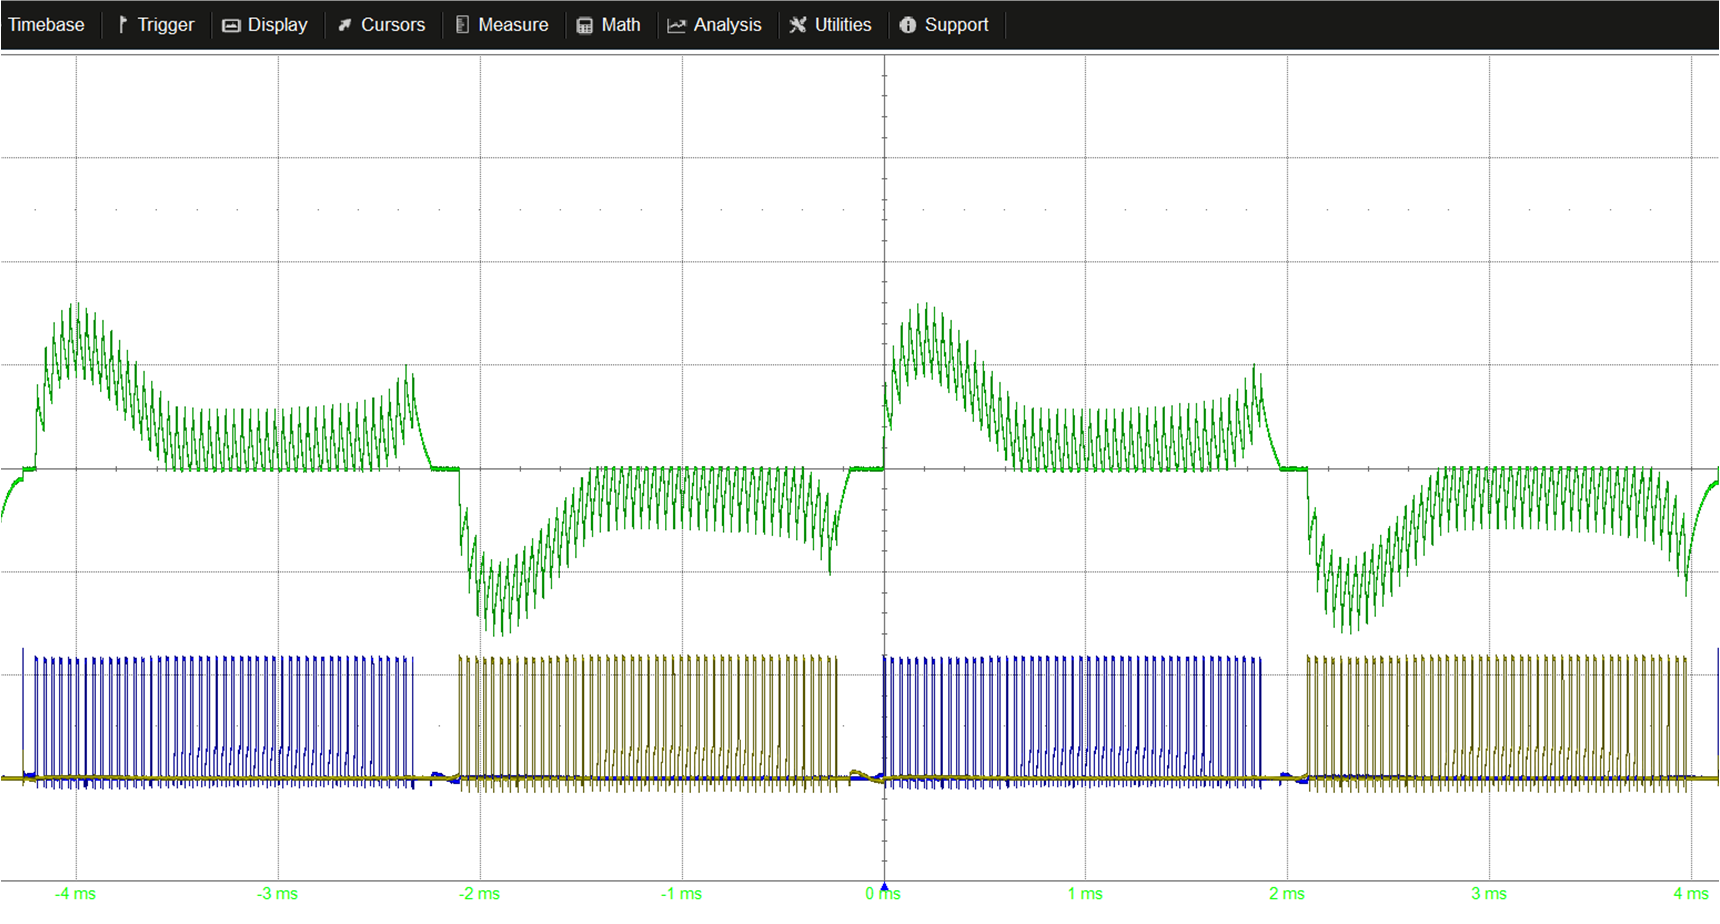Click the Utilities wrench icon

[x=798, y=25]
